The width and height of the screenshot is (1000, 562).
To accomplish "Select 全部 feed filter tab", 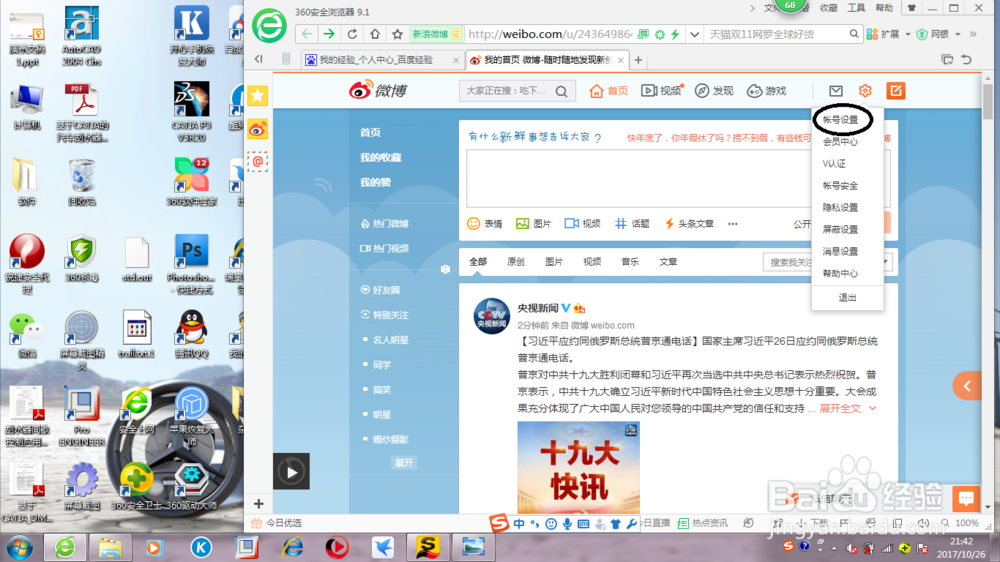I will [x=478, y=262].
